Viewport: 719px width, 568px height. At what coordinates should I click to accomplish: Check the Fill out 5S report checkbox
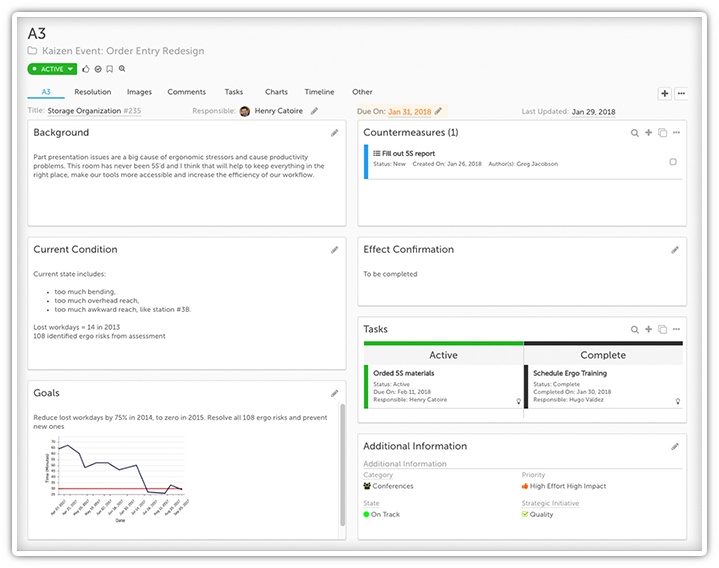(x=673, y=162)
